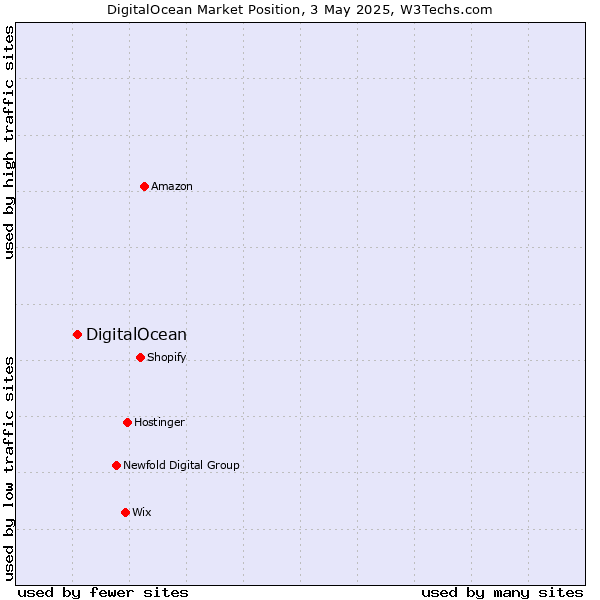Image resolution: width=600 pixels, height=600 pixels.
Task: Click the red DigitalOcean data point
Action: pyautogui.click(x=77, y=334)
